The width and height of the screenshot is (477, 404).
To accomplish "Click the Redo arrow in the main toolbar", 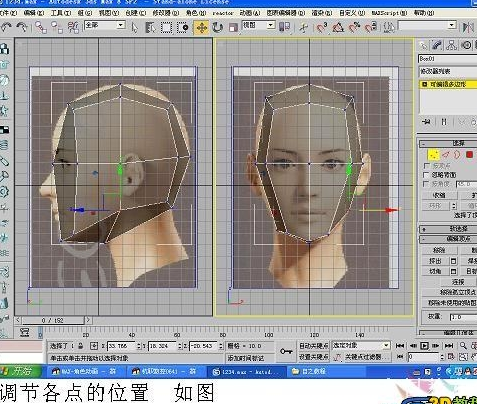I will [22, 27].
